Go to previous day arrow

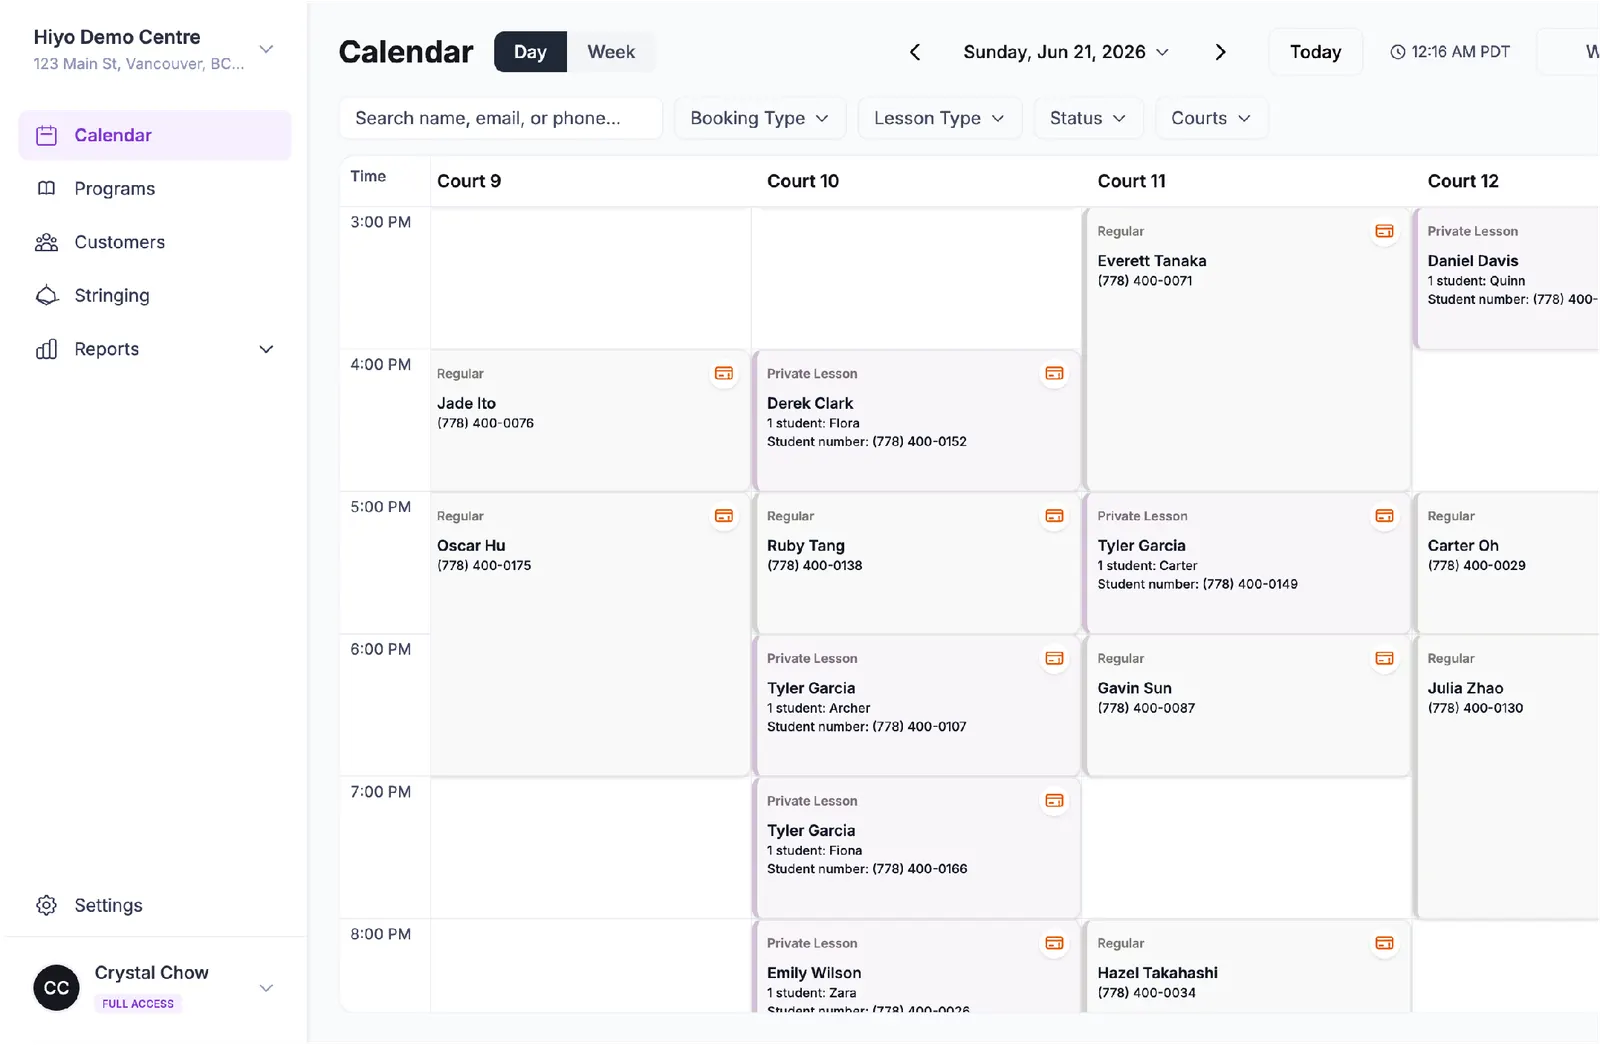[x=915, y=52]
